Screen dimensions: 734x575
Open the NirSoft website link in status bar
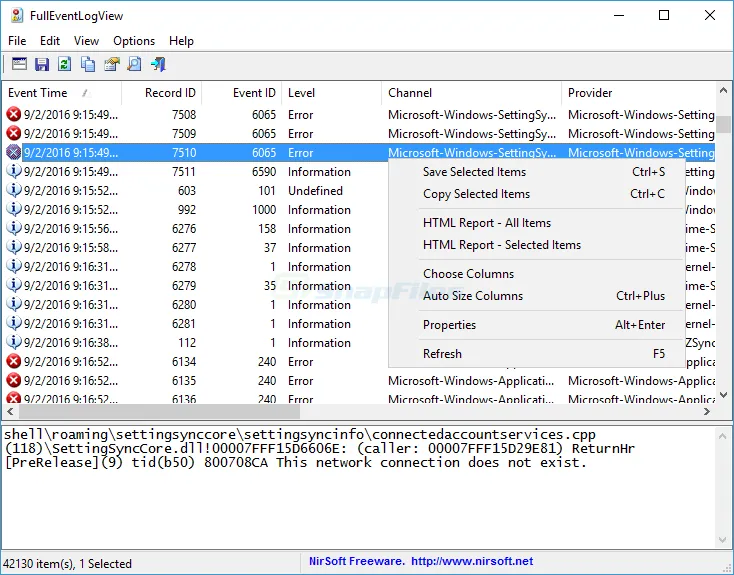tap(472, 561)
